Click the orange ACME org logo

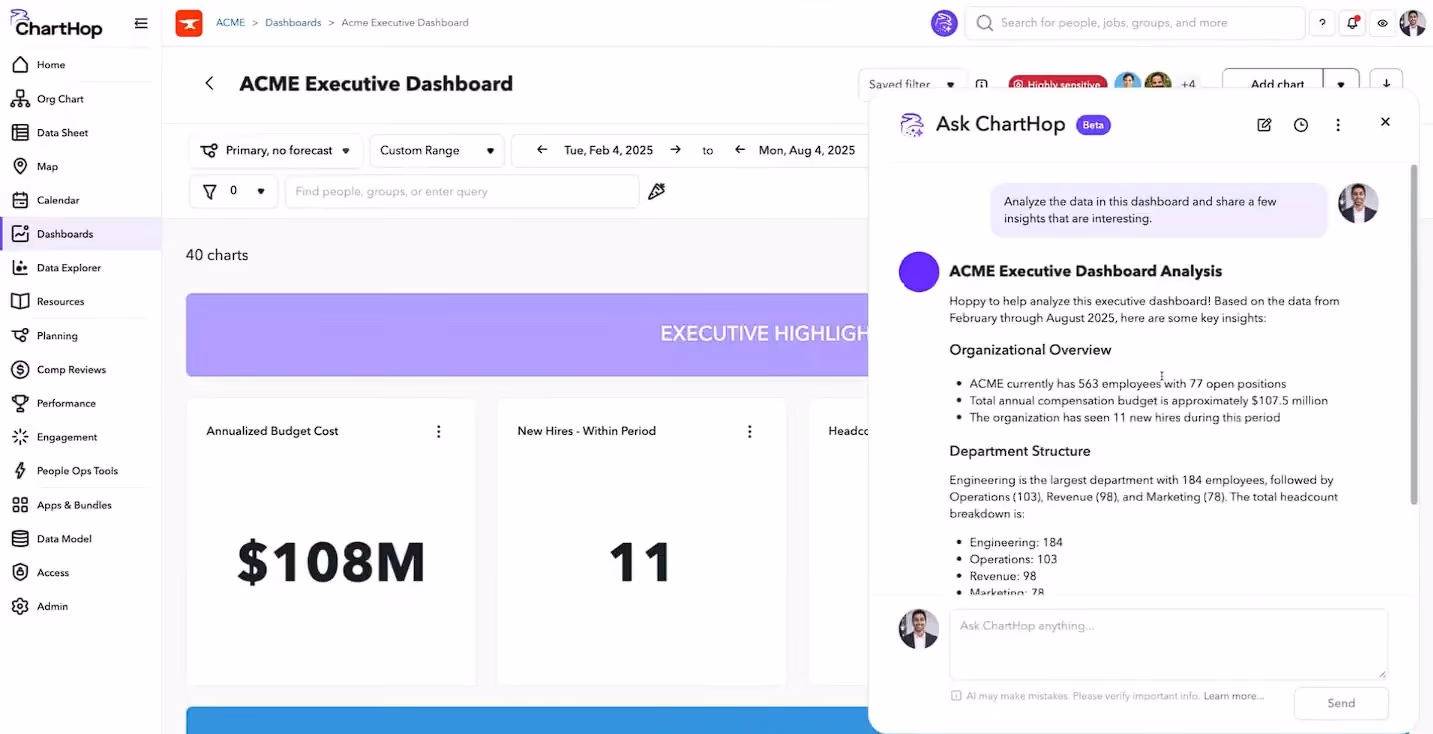[x=189, y=23]
